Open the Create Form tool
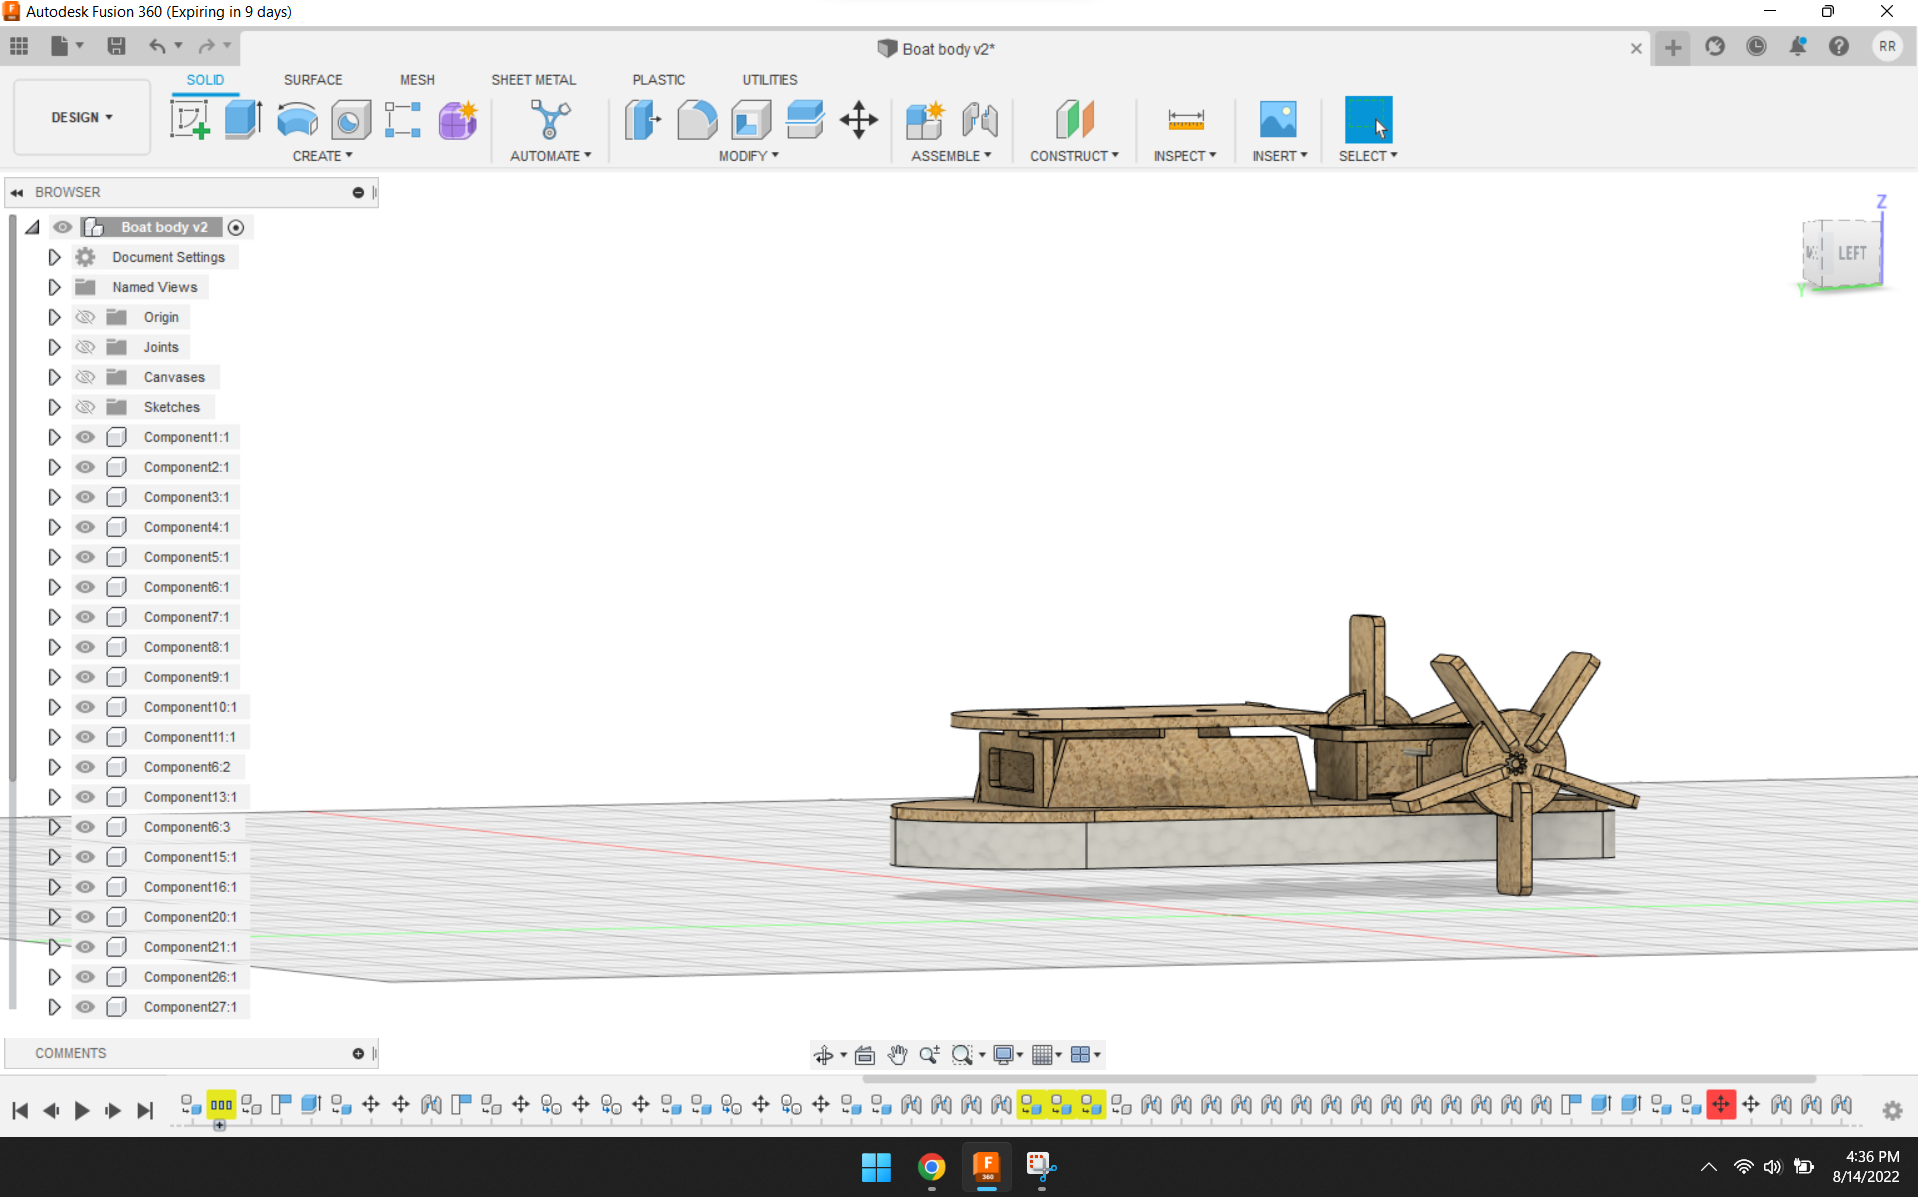 [x=457, y=119]
